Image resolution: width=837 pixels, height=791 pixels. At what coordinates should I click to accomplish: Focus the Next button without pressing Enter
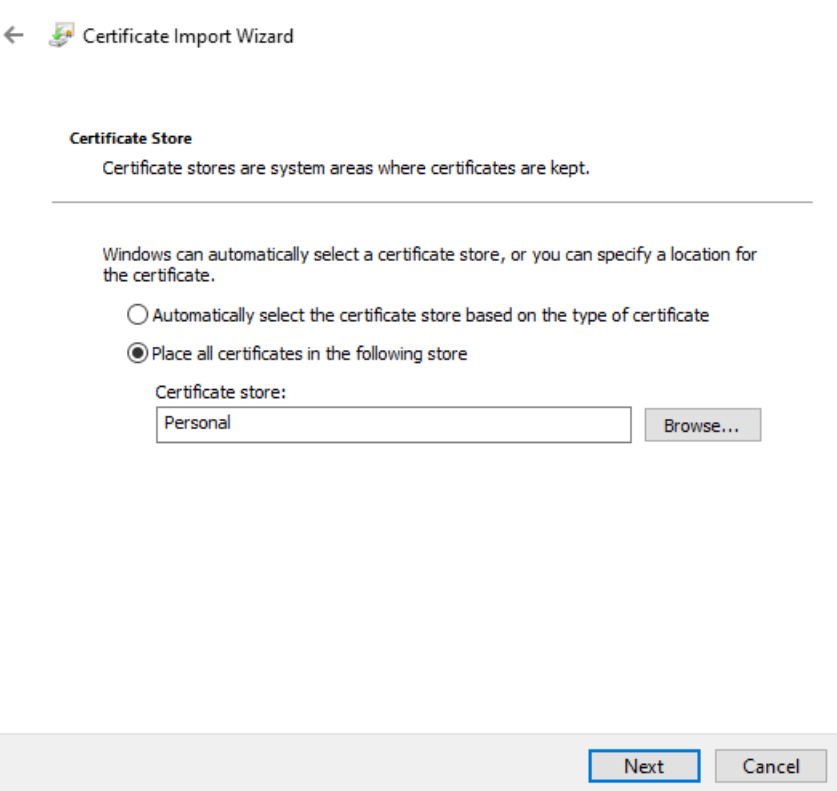point(645,766)
